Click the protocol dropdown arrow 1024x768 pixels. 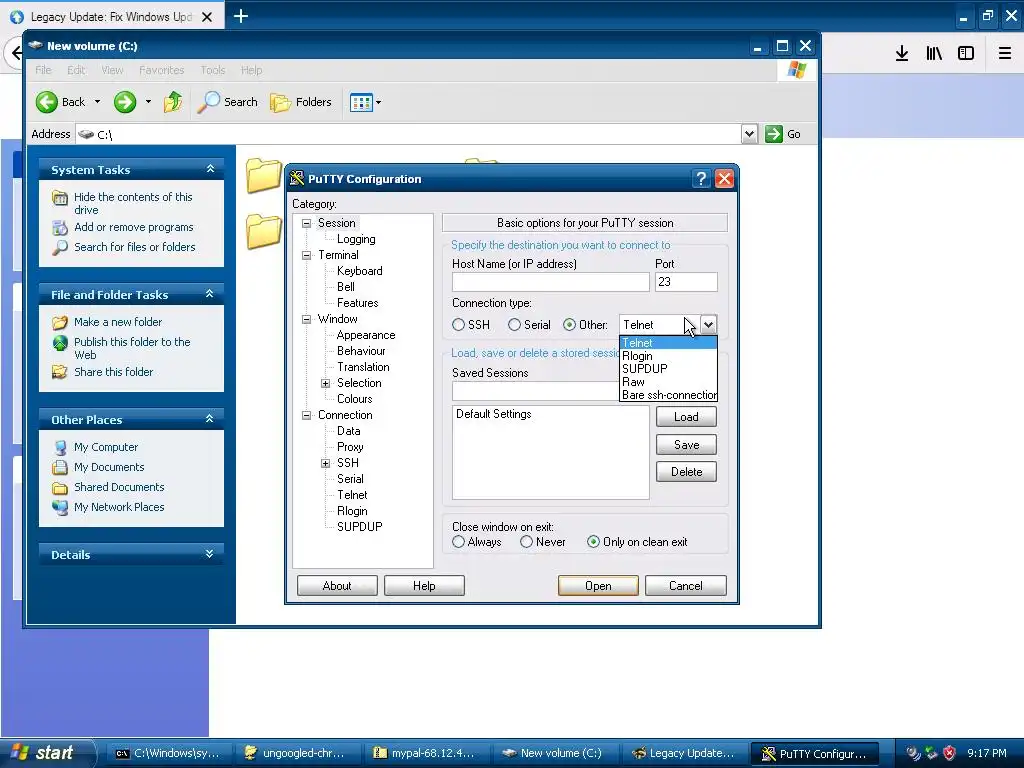tap(709, 325)
